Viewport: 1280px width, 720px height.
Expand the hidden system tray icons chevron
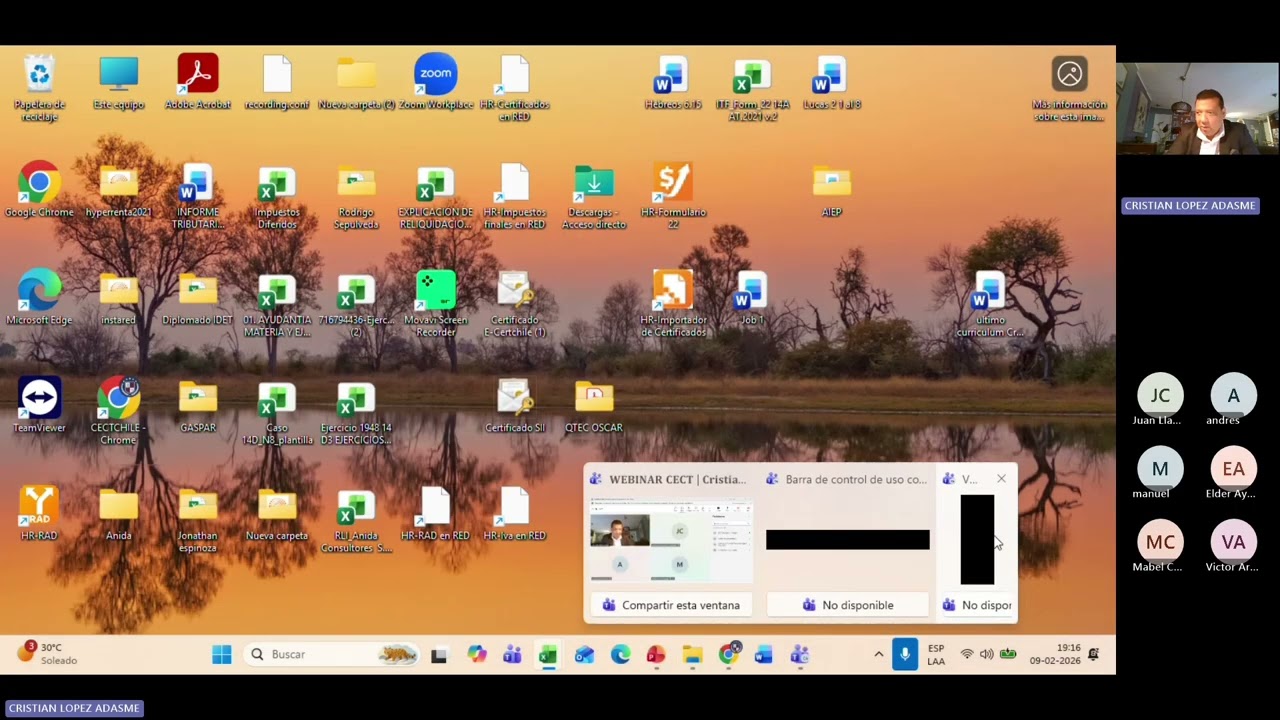tap(879, 654)
